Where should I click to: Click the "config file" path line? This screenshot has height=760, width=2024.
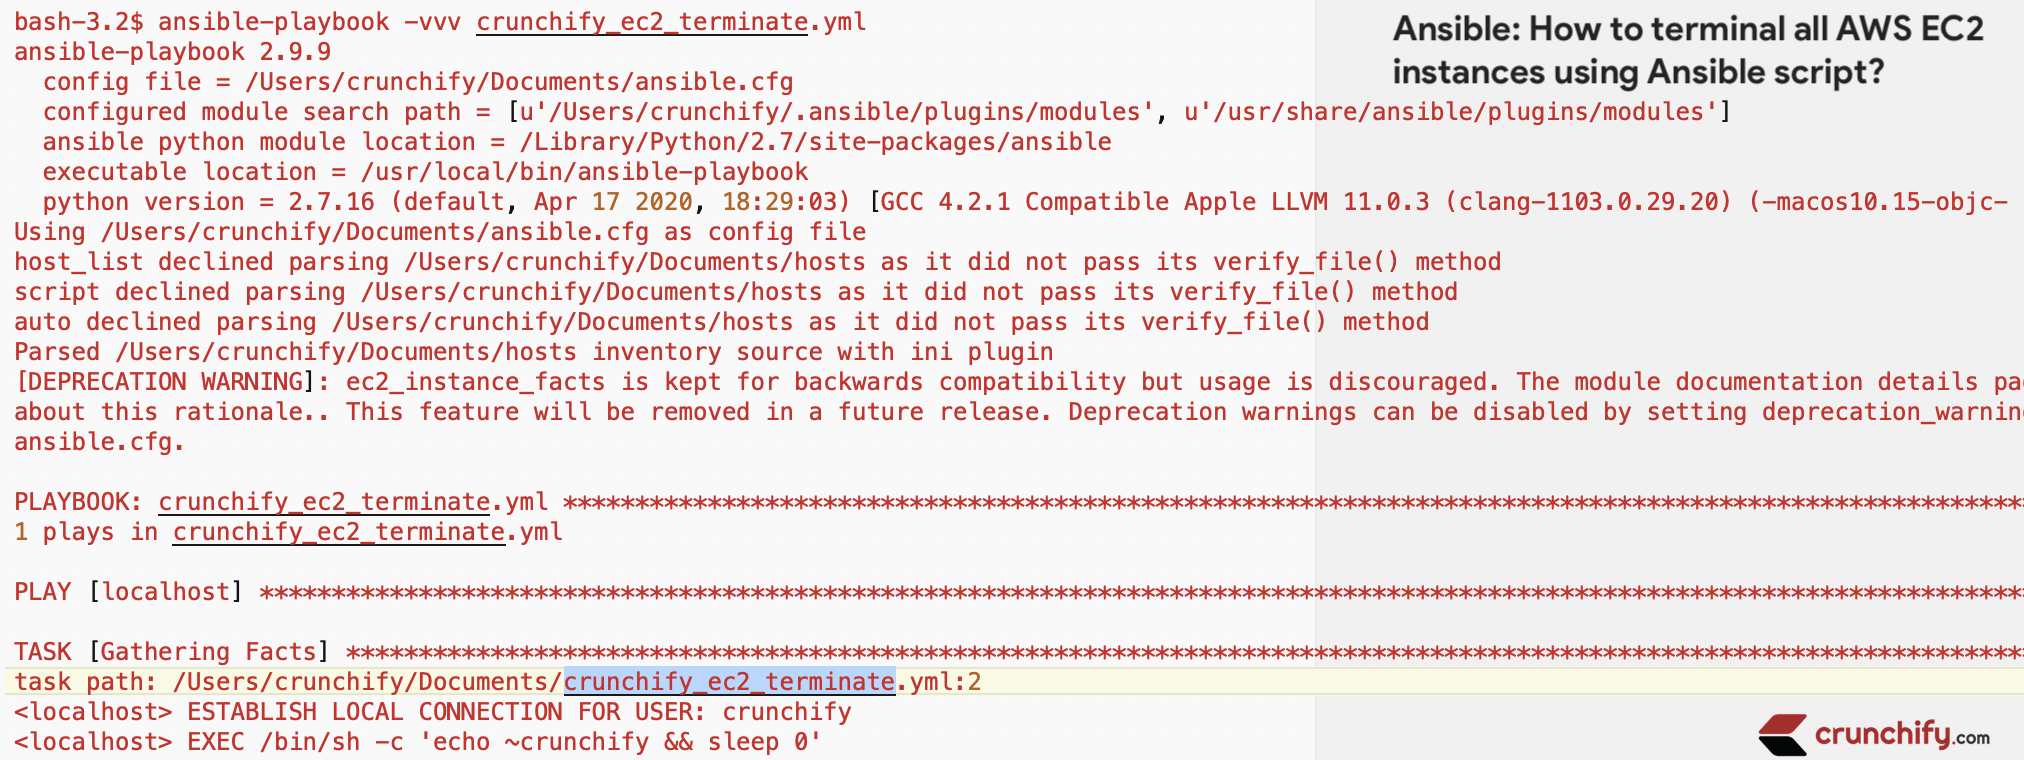tap(418, 82)
